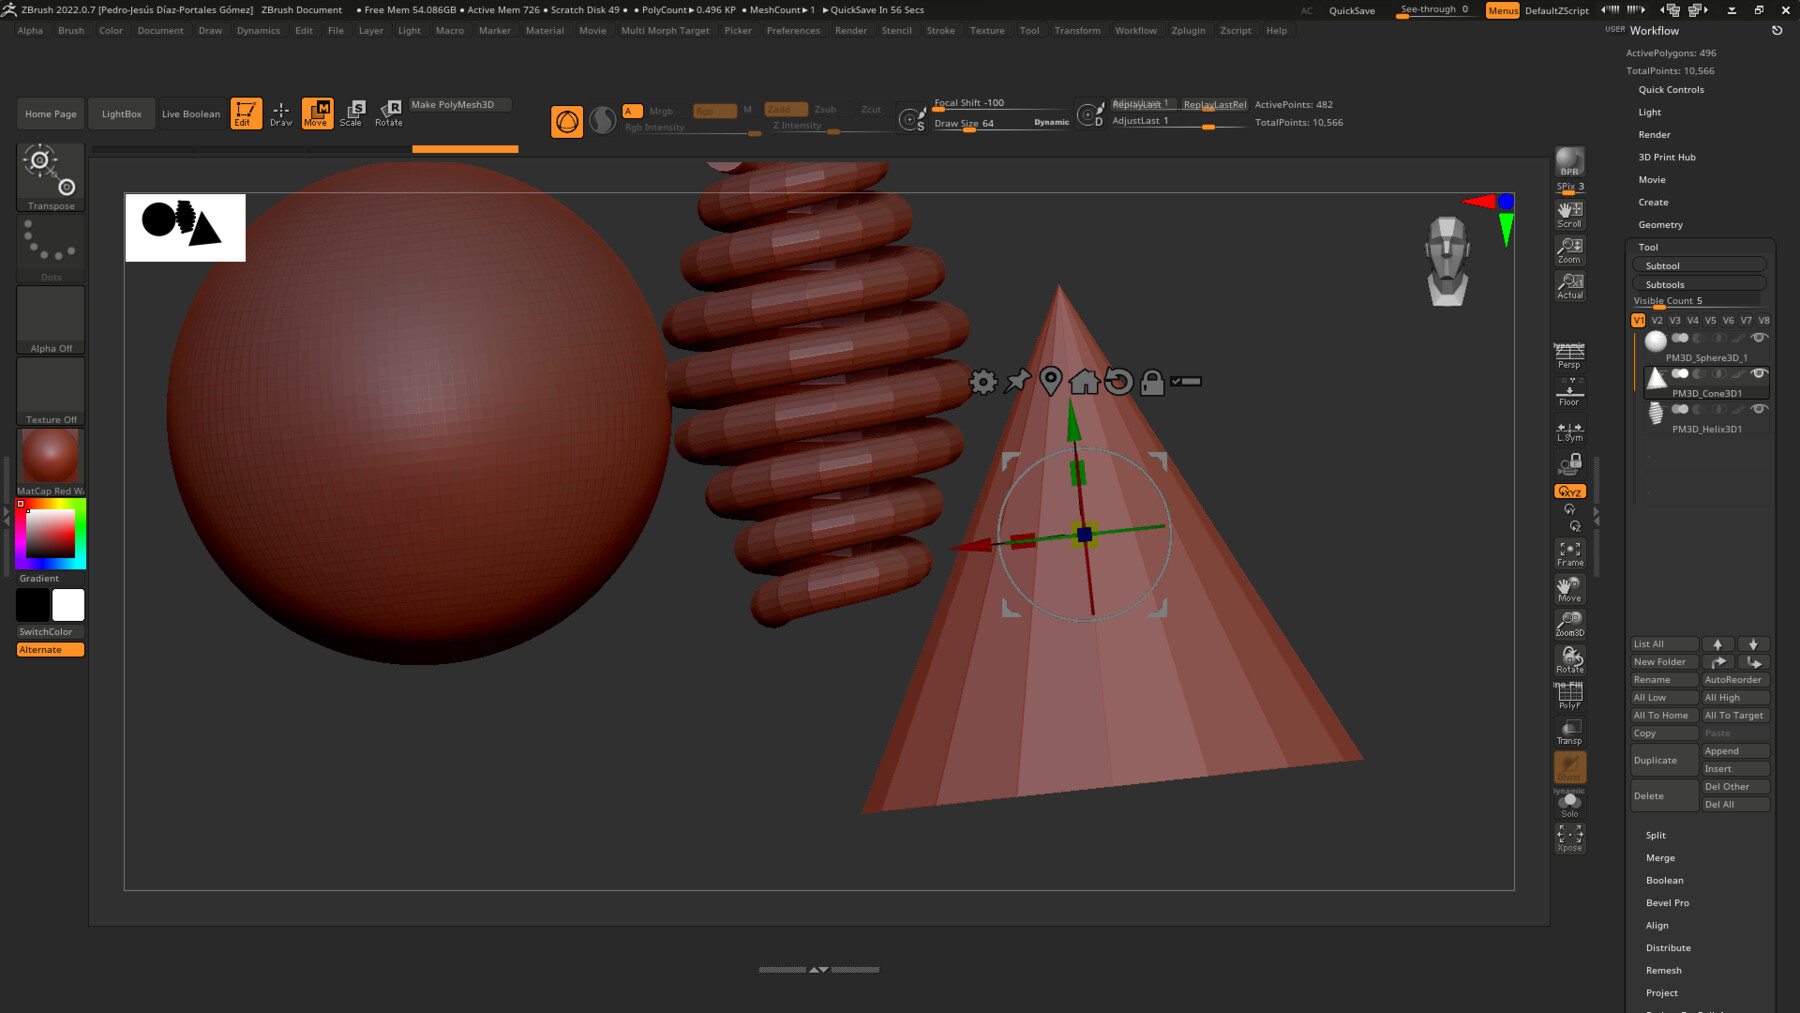Image resolution: width=1800 pixels, height=1013 pixels.
Task: Pick a color from the gradient color picker
Action: [48, 533]
